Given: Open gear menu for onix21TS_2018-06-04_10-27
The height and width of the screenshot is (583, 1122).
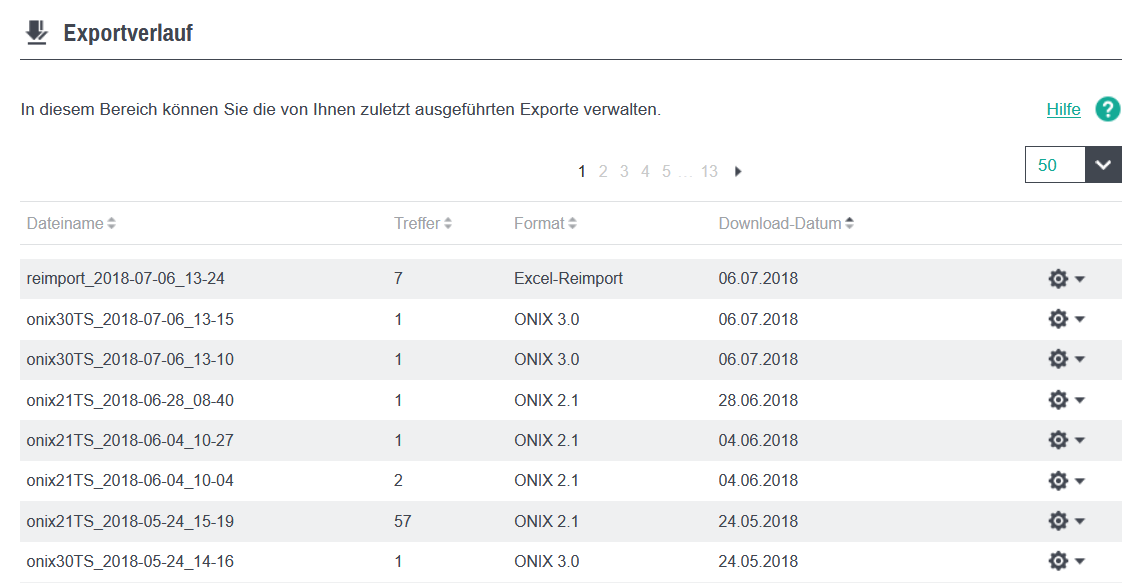Looking at the screenshot, I should [x=1065, y=440].
